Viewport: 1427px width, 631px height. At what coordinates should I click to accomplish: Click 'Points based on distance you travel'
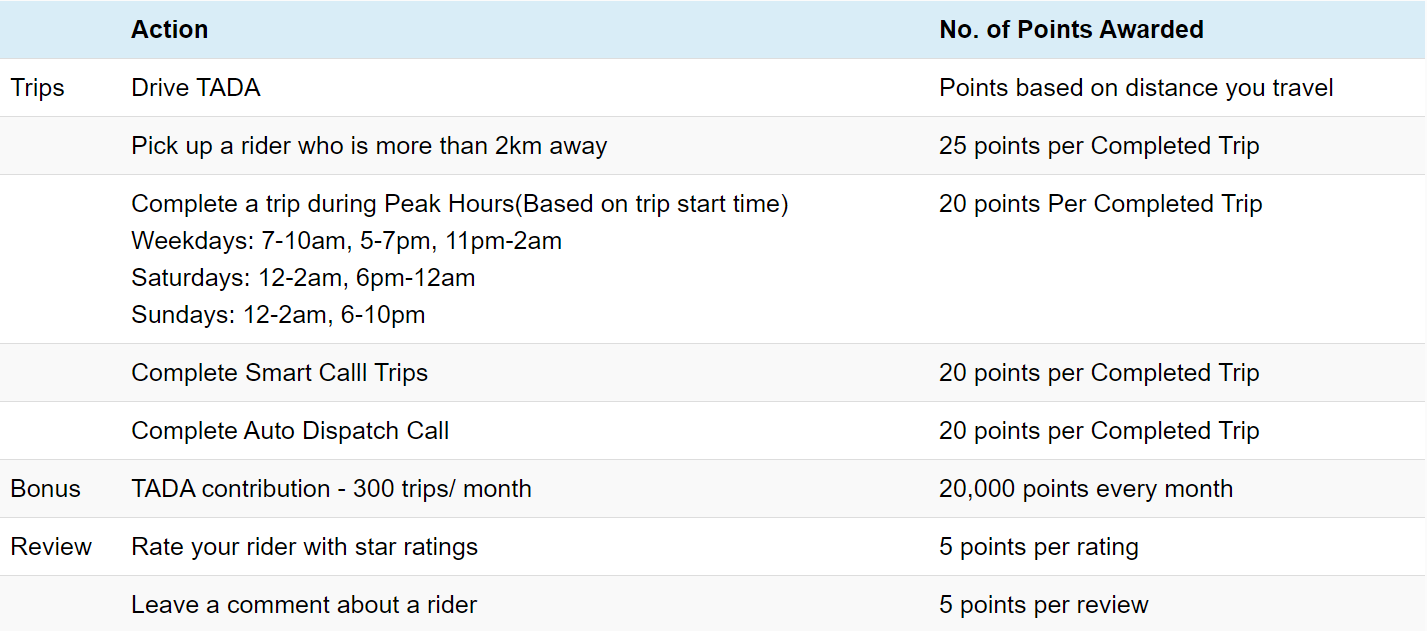1136,88
